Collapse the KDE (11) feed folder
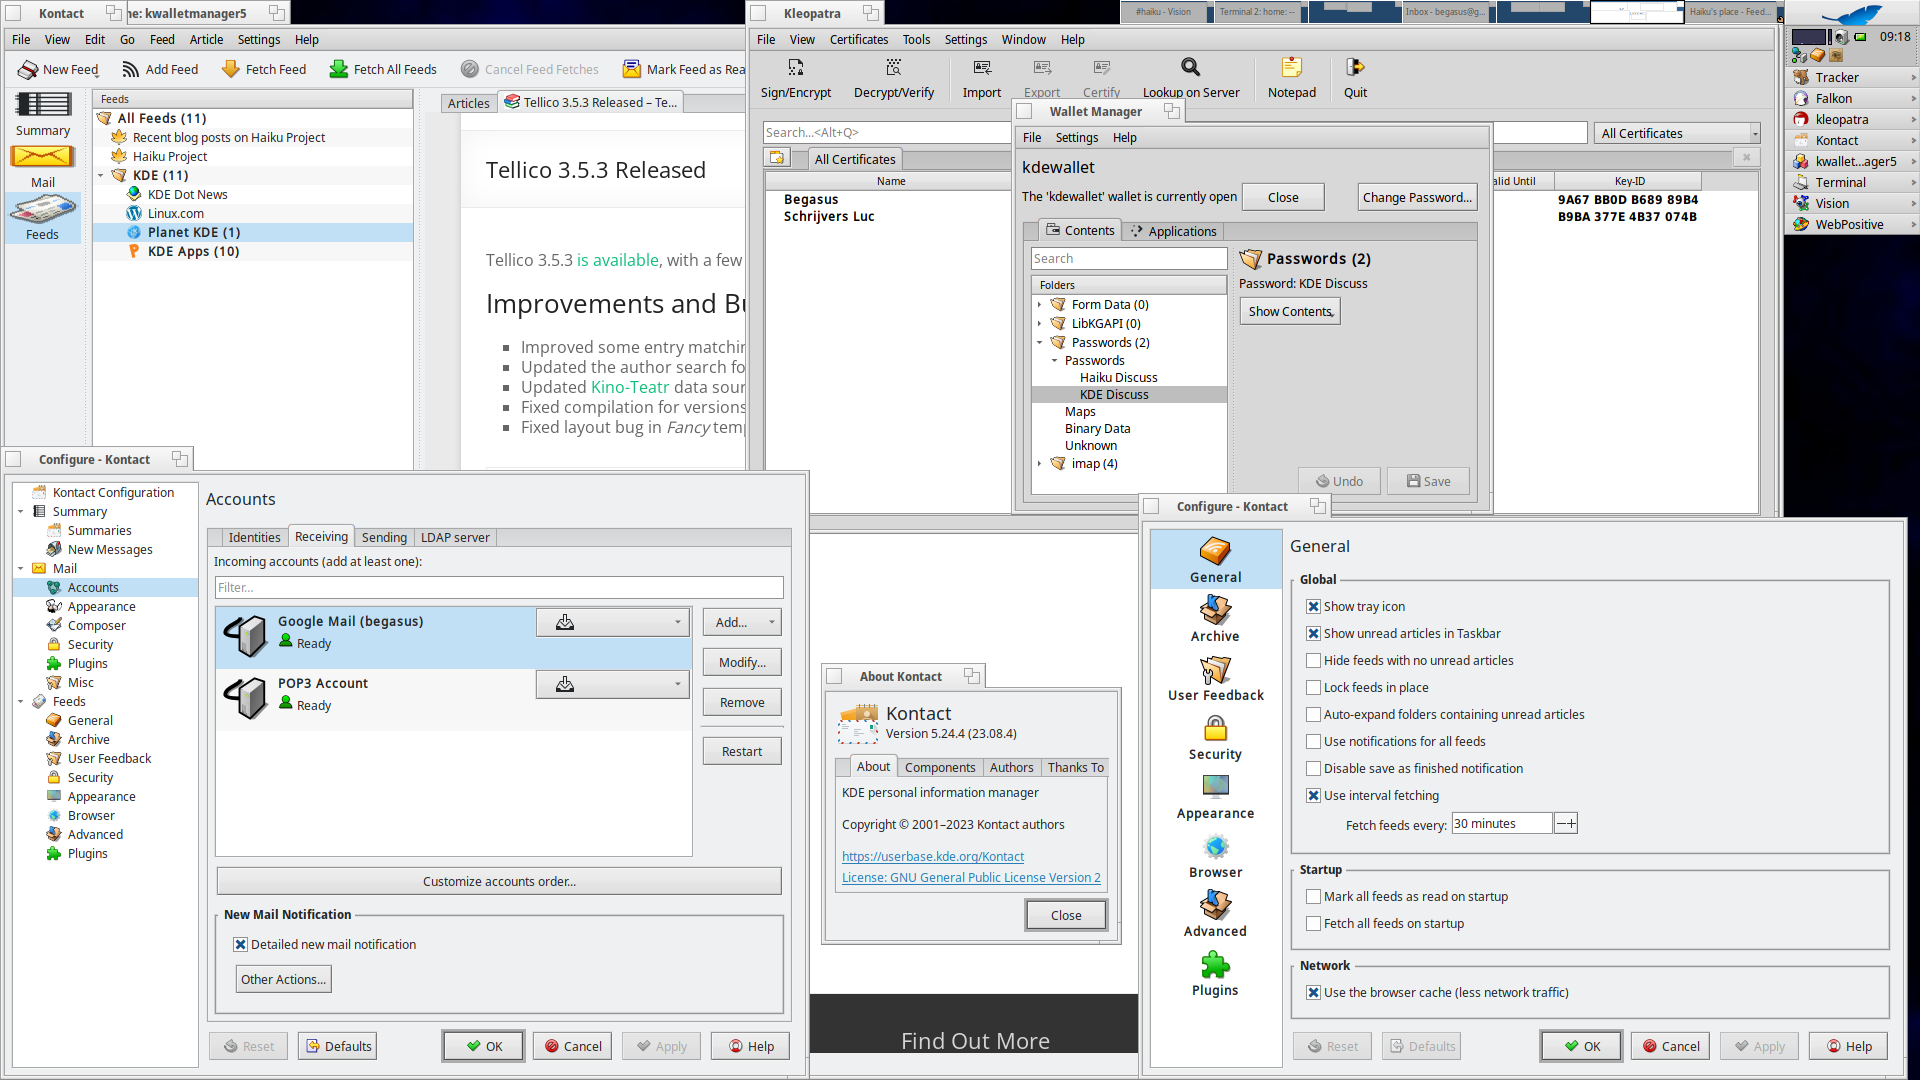1920x1080 pixels. point(100,175)
